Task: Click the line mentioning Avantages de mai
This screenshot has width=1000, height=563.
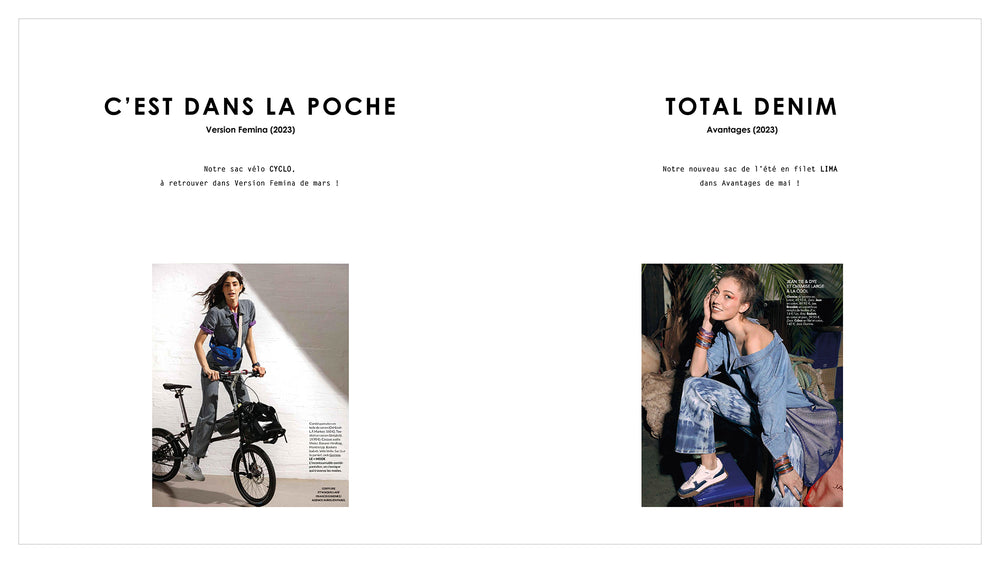Action: tap(749, 183)
